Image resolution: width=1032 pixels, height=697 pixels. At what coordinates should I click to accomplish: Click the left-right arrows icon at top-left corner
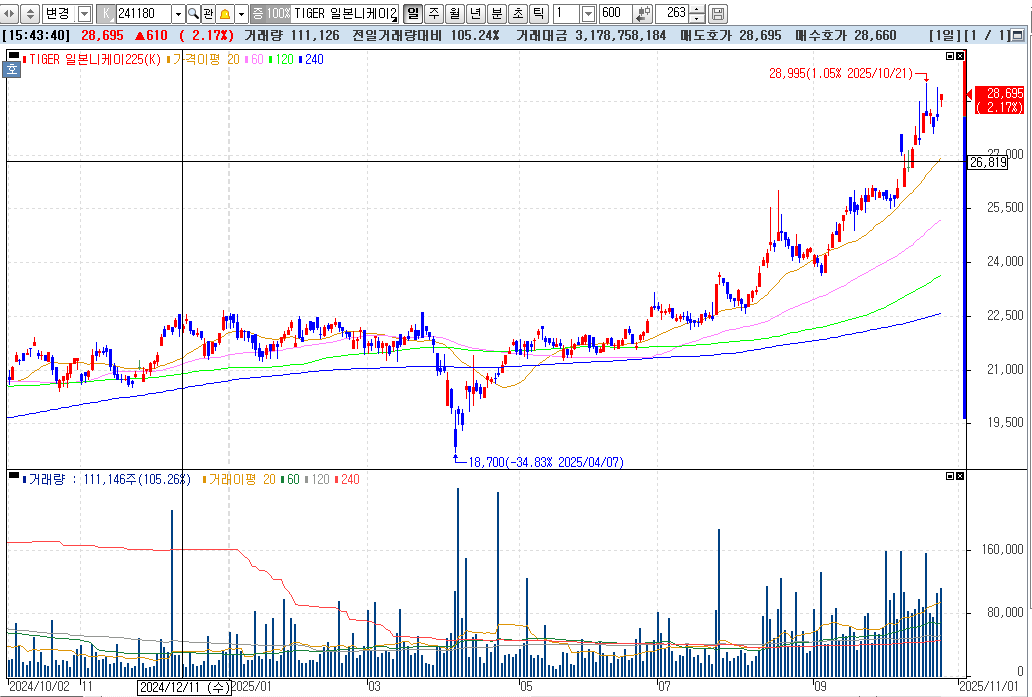click(8, 14)
